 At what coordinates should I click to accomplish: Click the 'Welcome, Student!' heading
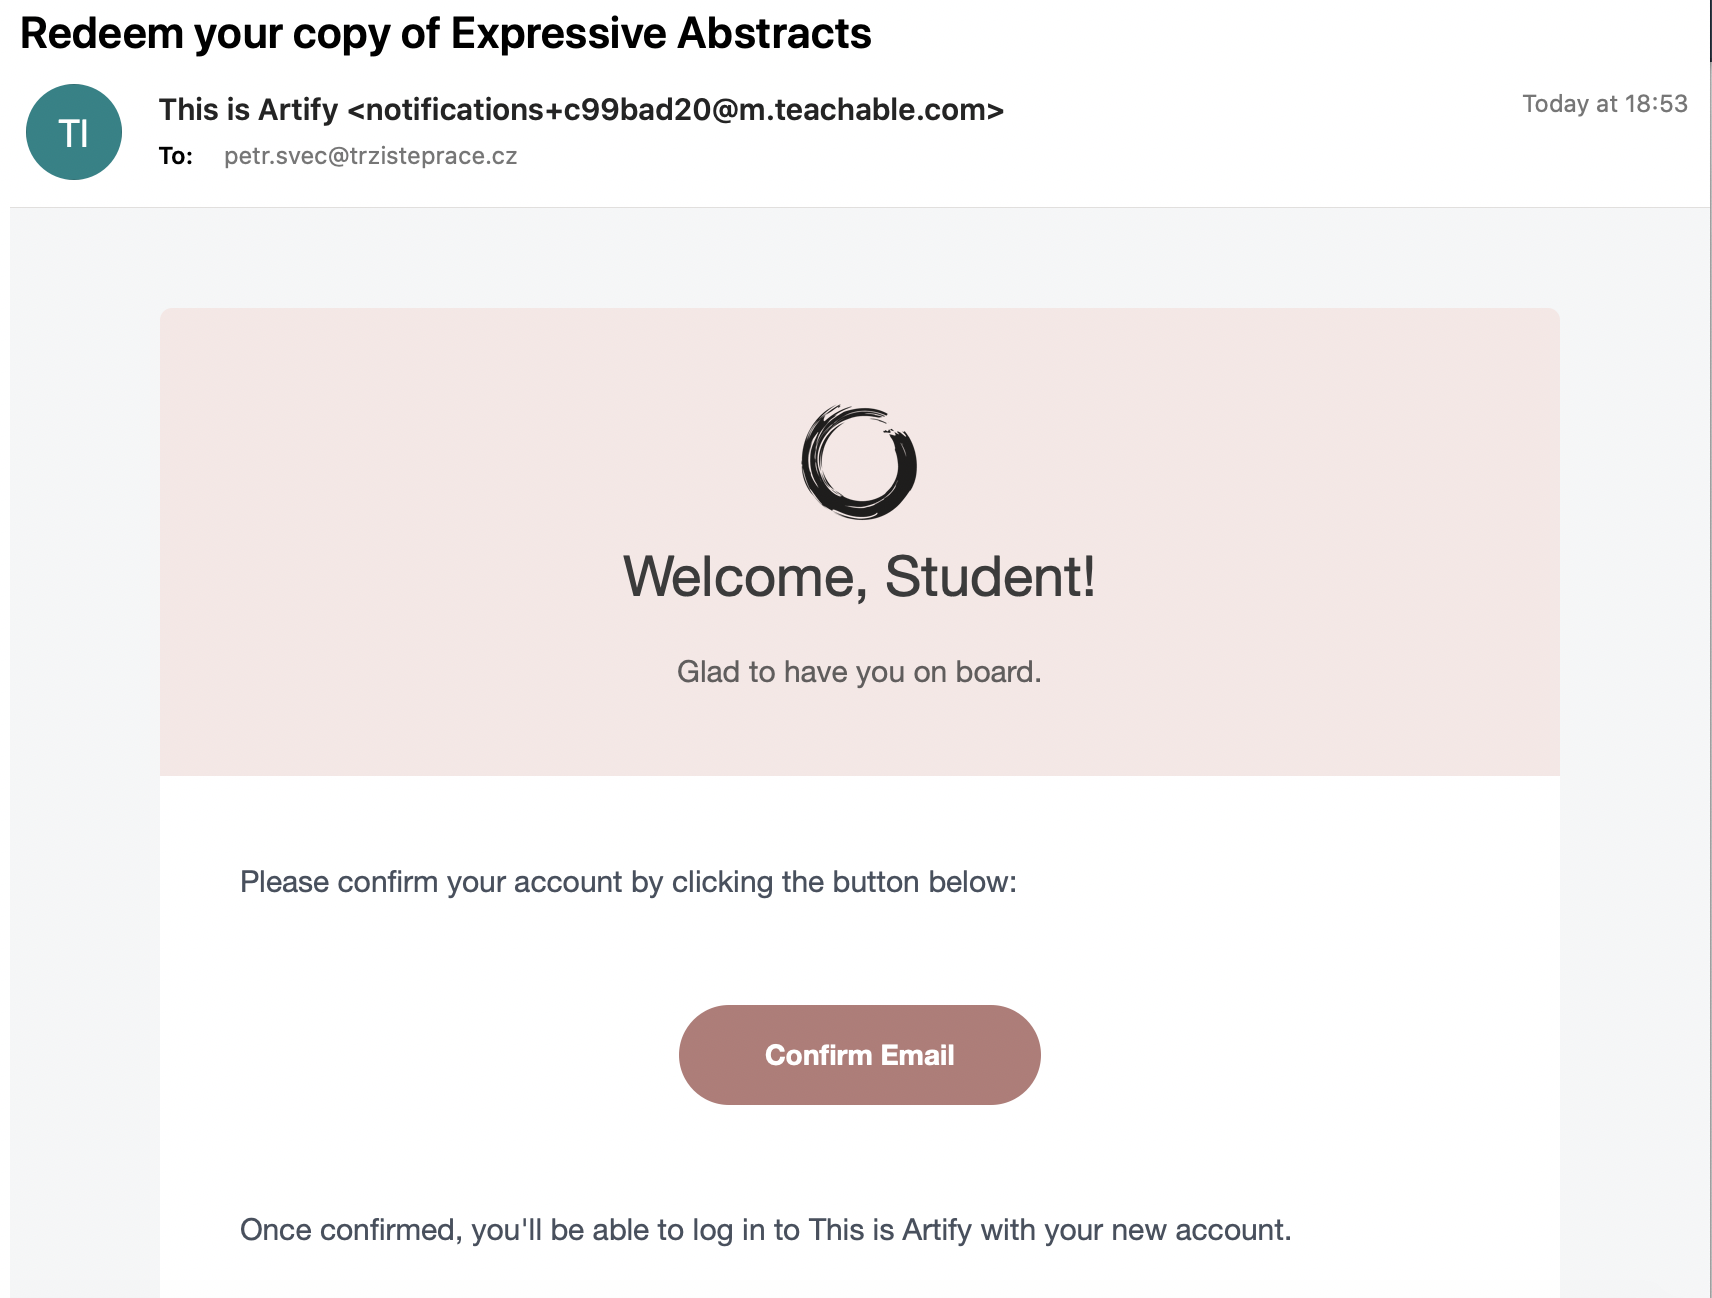coord(859,577)
